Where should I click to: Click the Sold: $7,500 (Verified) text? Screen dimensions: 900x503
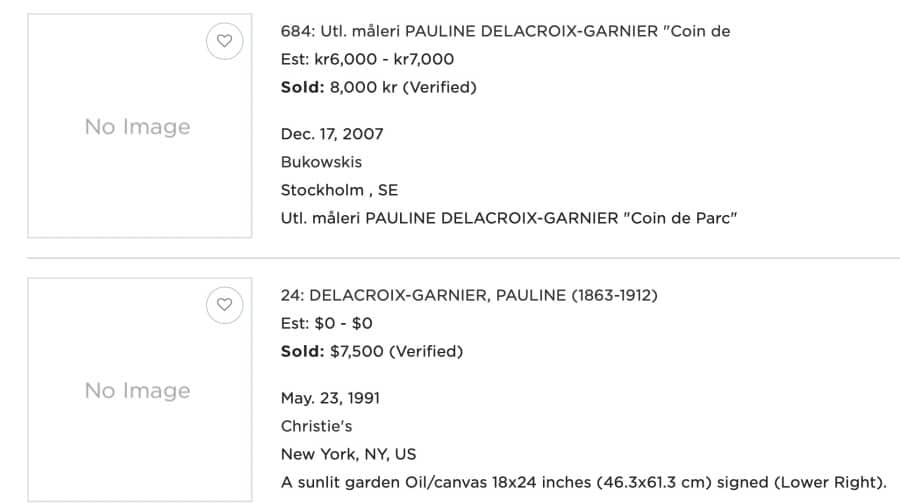(372, 351)
